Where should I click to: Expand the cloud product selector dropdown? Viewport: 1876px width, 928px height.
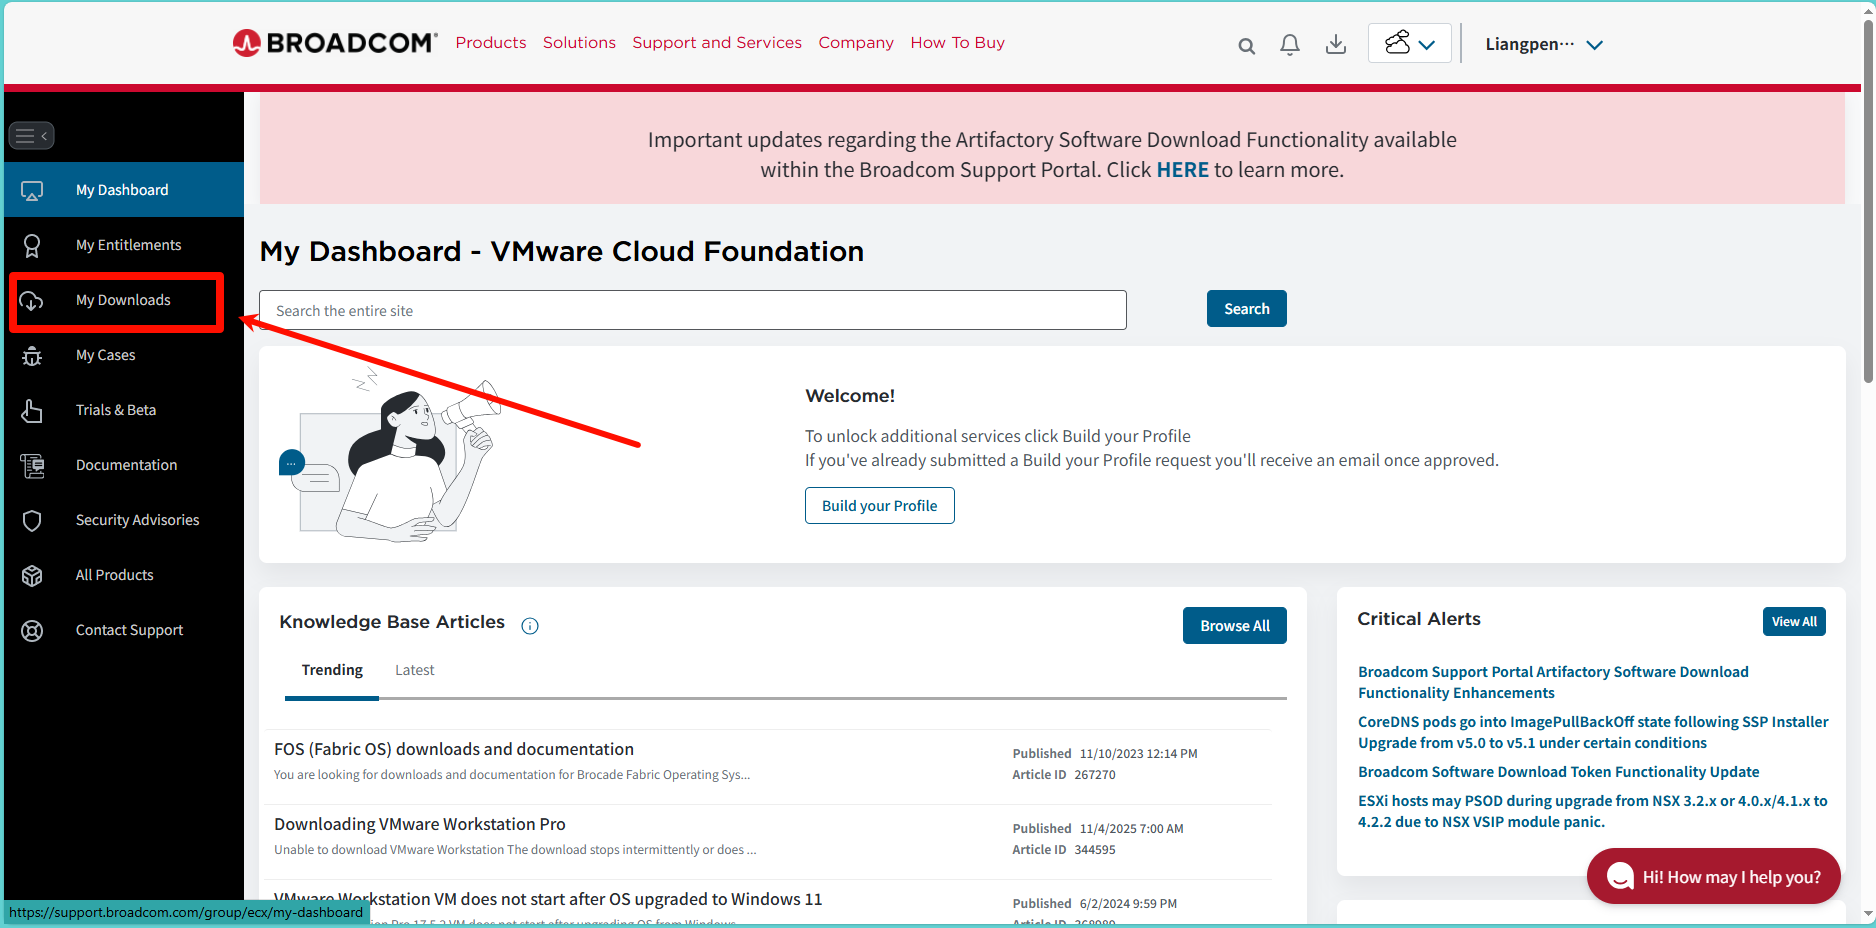(x=1409, y=43)
